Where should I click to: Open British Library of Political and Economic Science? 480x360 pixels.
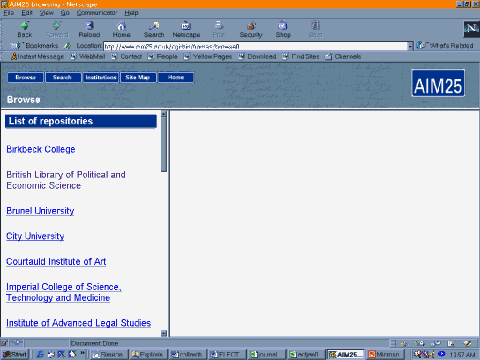click(66, 180)
